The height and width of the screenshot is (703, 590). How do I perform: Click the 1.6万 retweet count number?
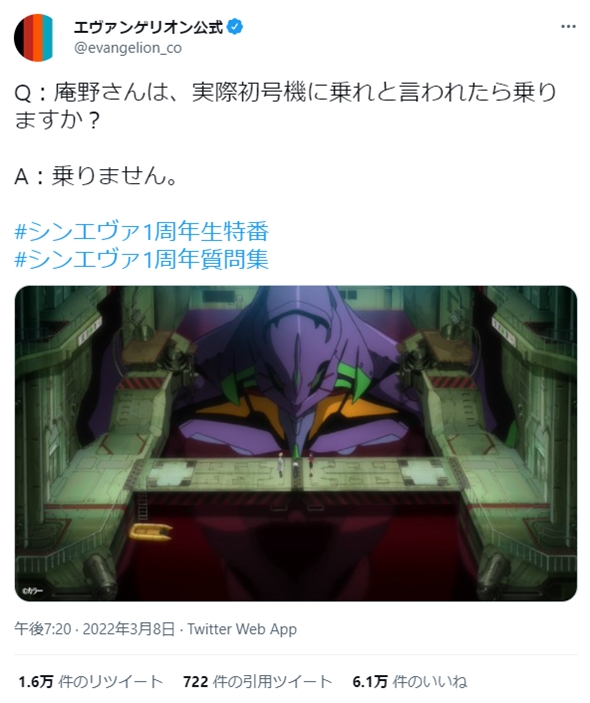click(35, 682)
